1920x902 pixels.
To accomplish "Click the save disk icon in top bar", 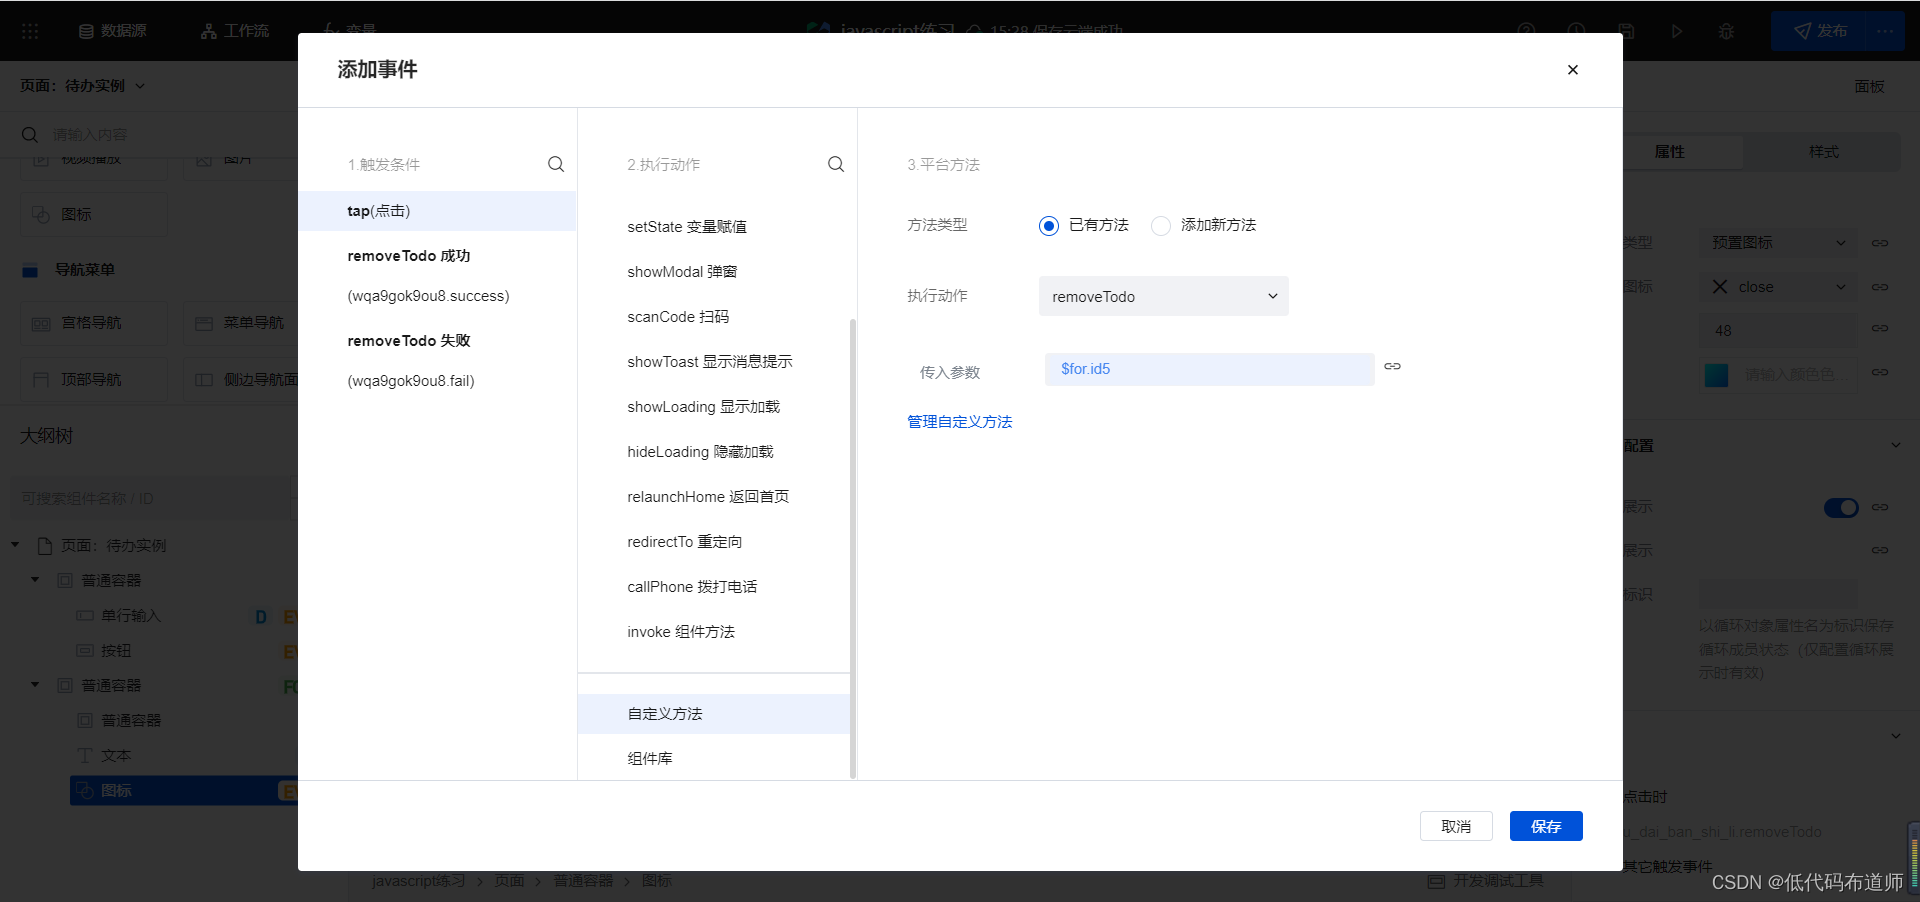I will 1626,31.
